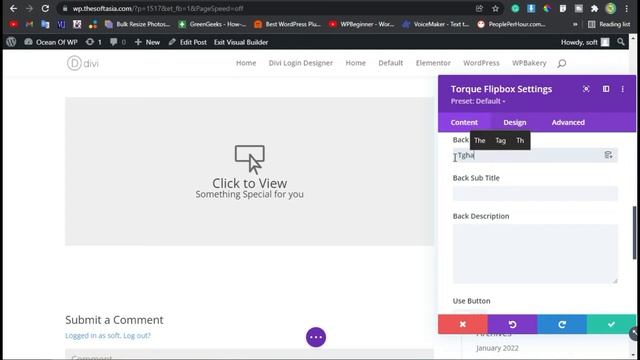Click the Back Description text area
The height and width of the screenshot is (360, 640).
[535, 254]
